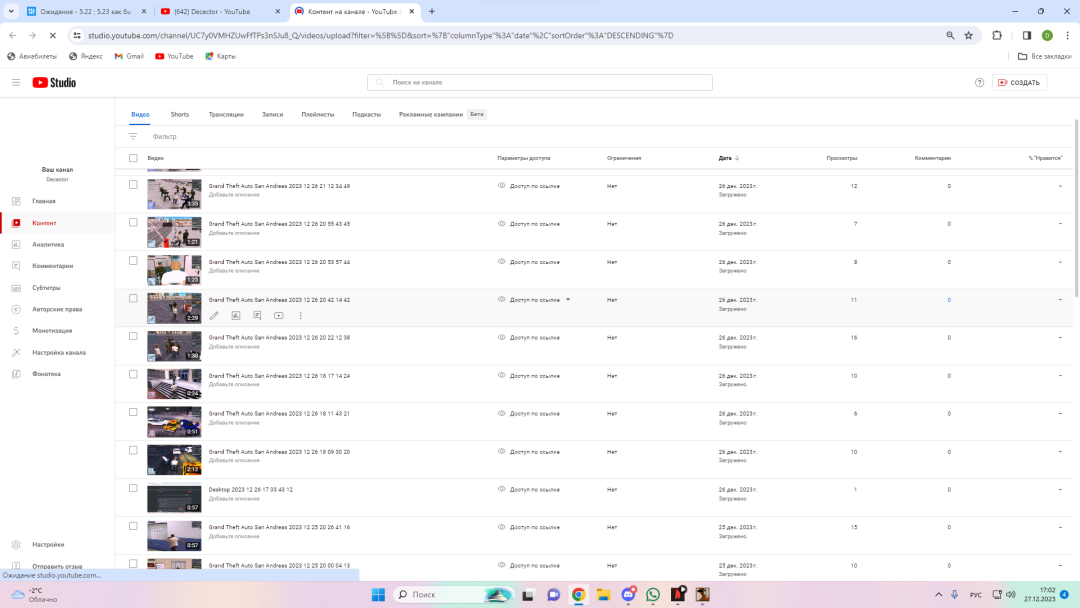Screen dimensions: 1080x608
Task: Open File Explorer from the taskbar
Action: point(603,594)
